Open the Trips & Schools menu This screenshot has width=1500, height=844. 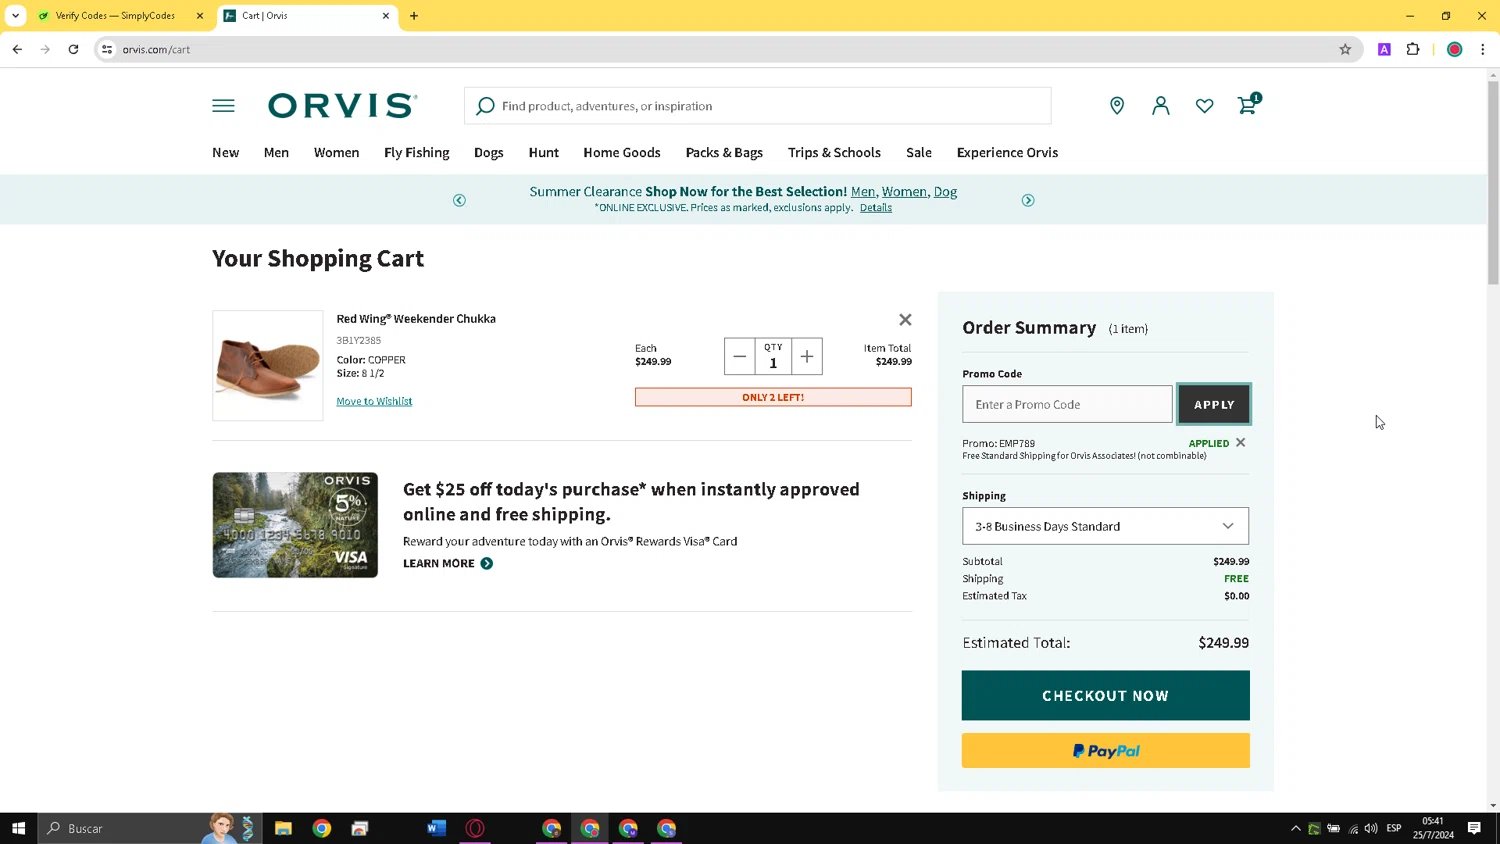pyautogui.click(x=834, y=153)
